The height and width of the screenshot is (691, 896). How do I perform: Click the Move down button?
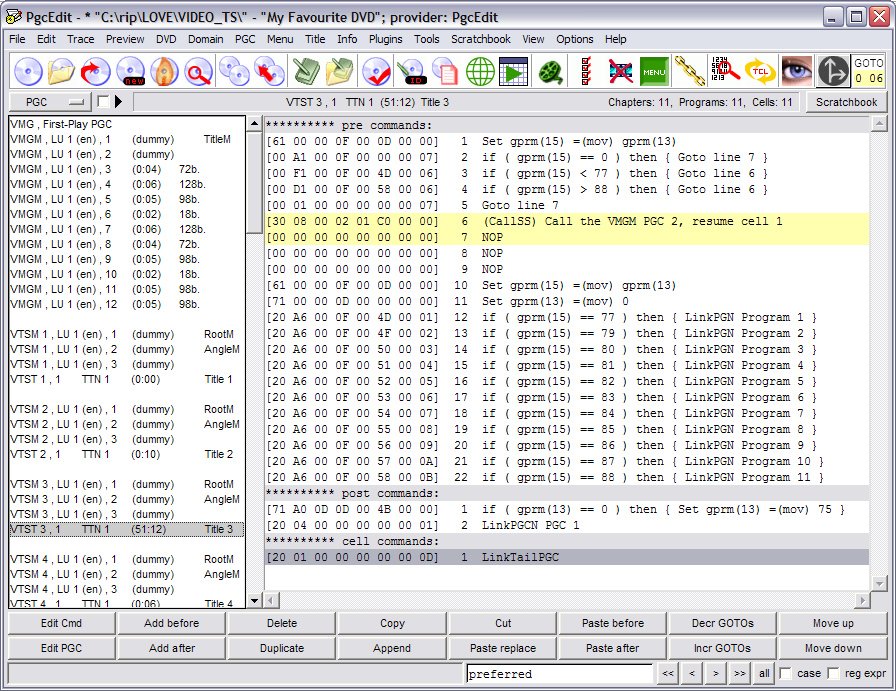(x=833, y=648)
